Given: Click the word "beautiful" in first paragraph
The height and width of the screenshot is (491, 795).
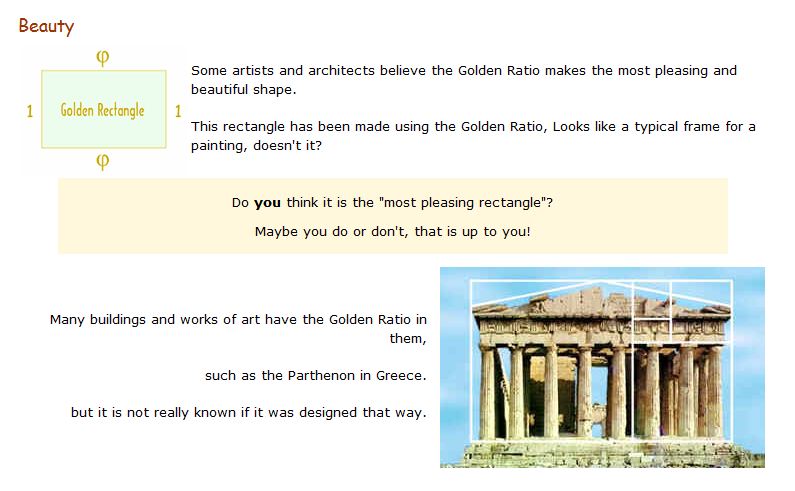Looking at the screenshot, I should click(x=220, y=89).
